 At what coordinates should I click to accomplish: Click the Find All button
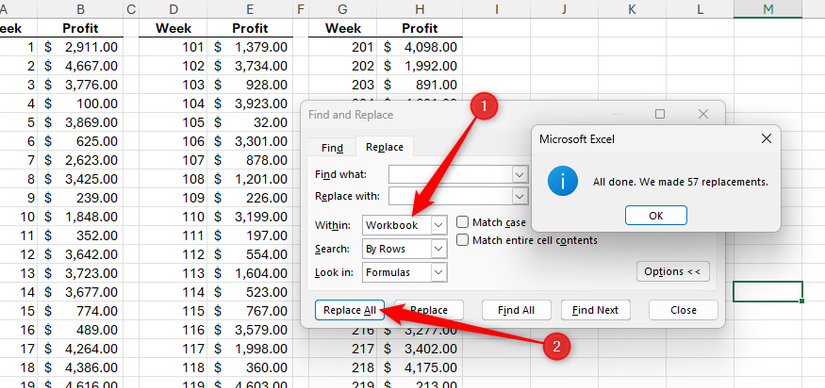tap(516, 310)
